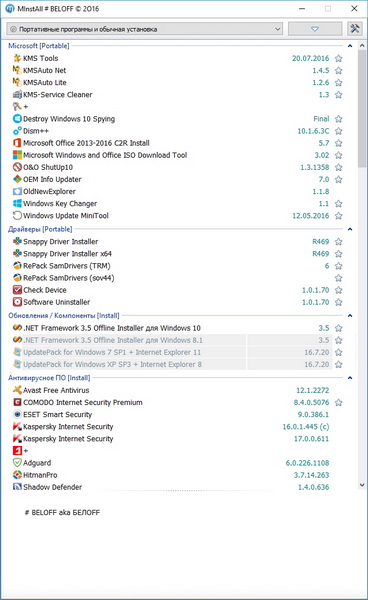Click the Microsoft [Portable] header label
Viewport: 368px width, 600px height.
(39, 46)
